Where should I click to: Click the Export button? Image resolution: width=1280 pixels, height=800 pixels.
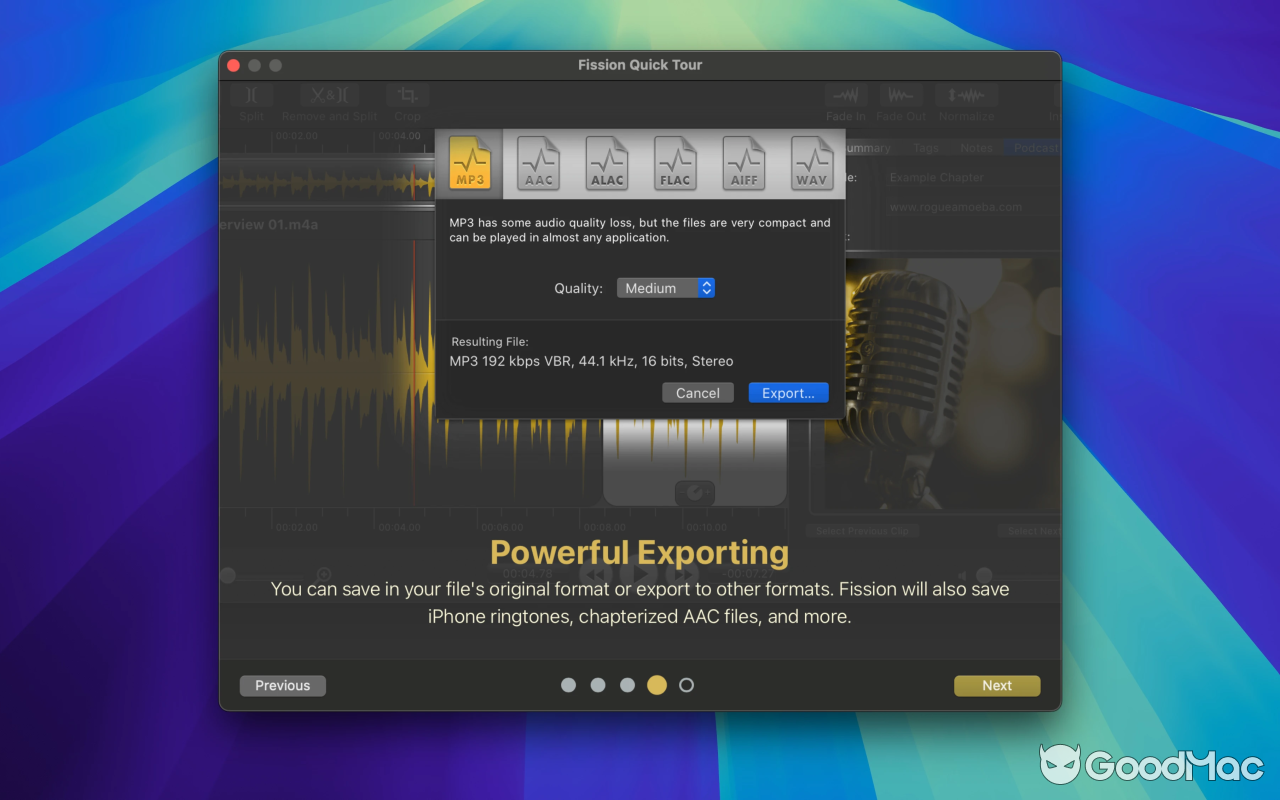click(788, 392)
